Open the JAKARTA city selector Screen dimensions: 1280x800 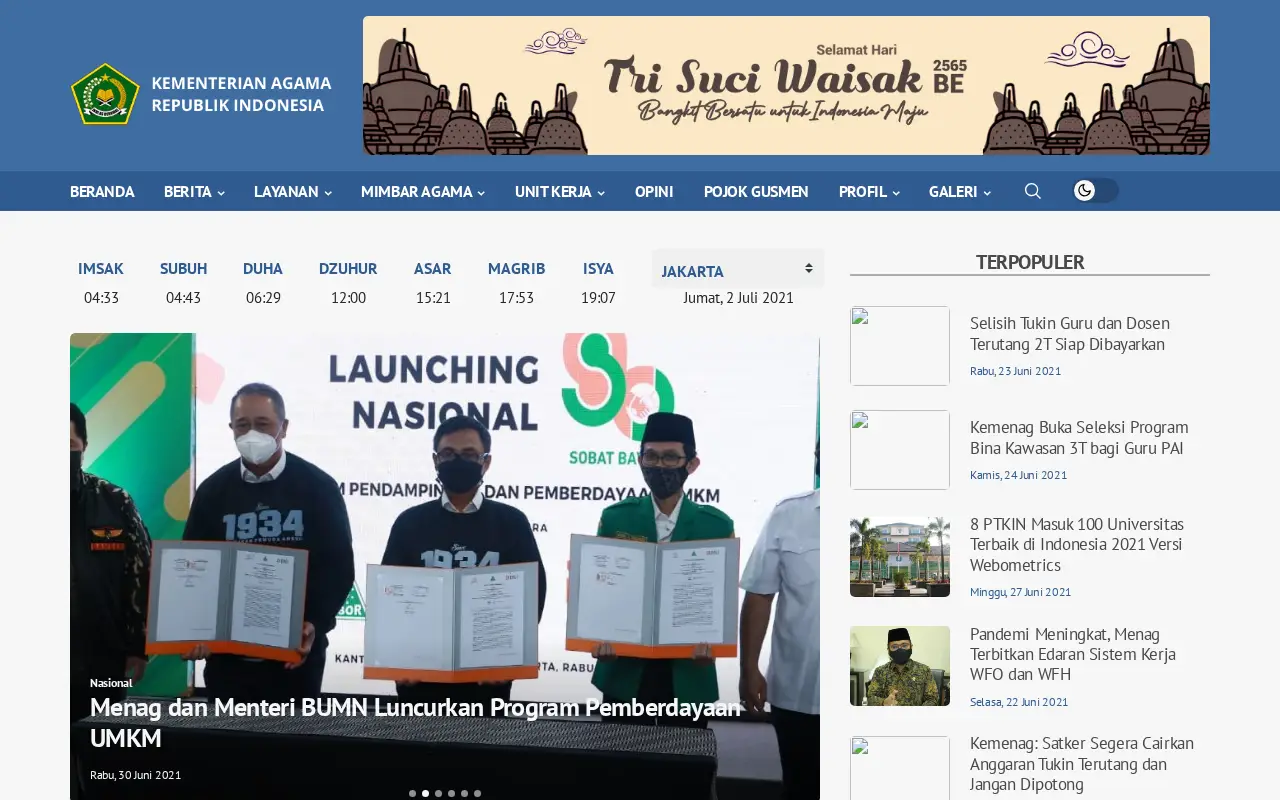[738, 269]
